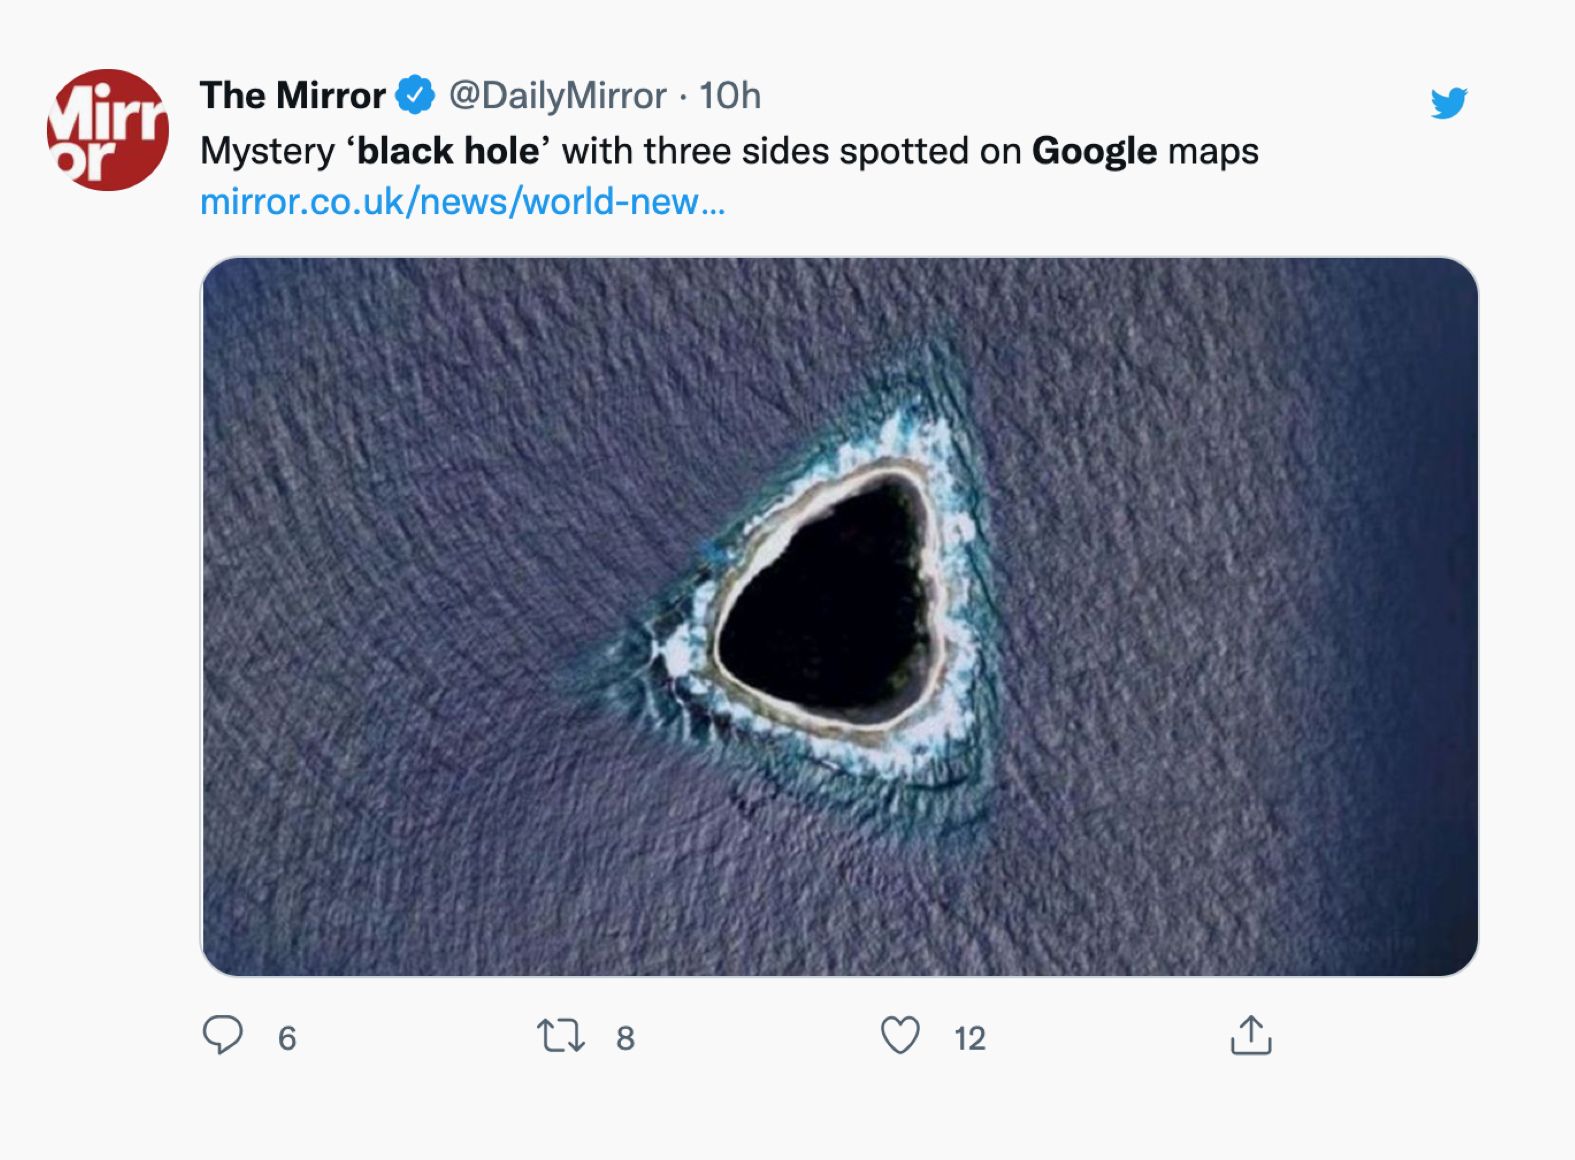Viewport: 1575px width, 1160px height.
Task: Open The Mirror display name
Action: pyautogui.click(x=292, y=96)
